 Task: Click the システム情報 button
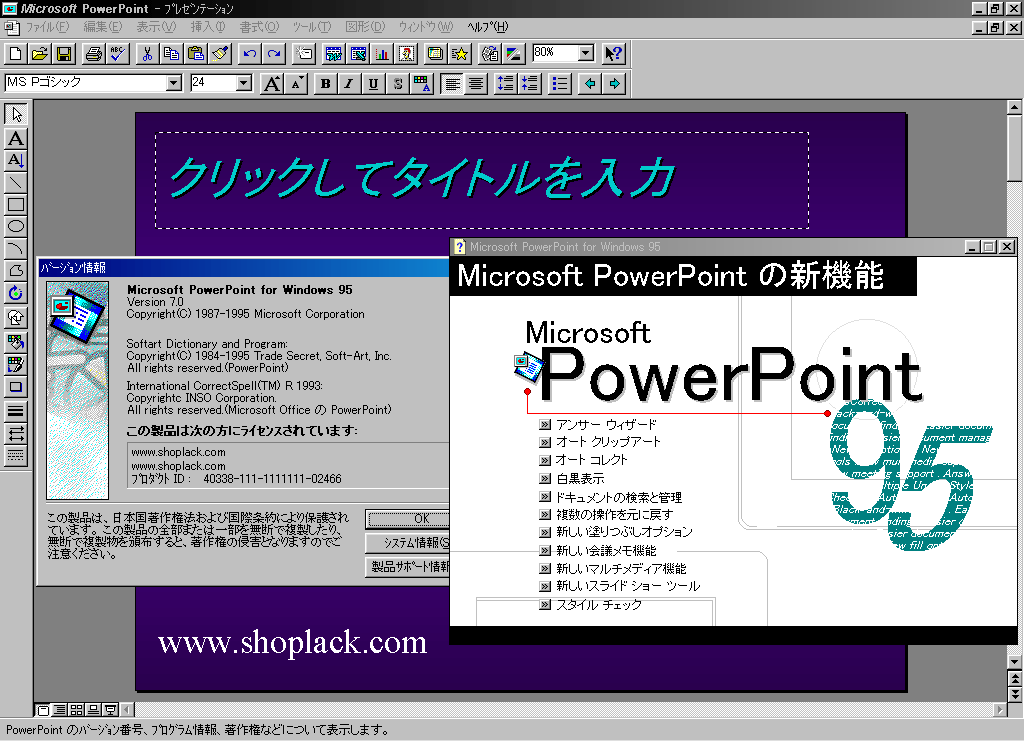(x=408, y=543)
